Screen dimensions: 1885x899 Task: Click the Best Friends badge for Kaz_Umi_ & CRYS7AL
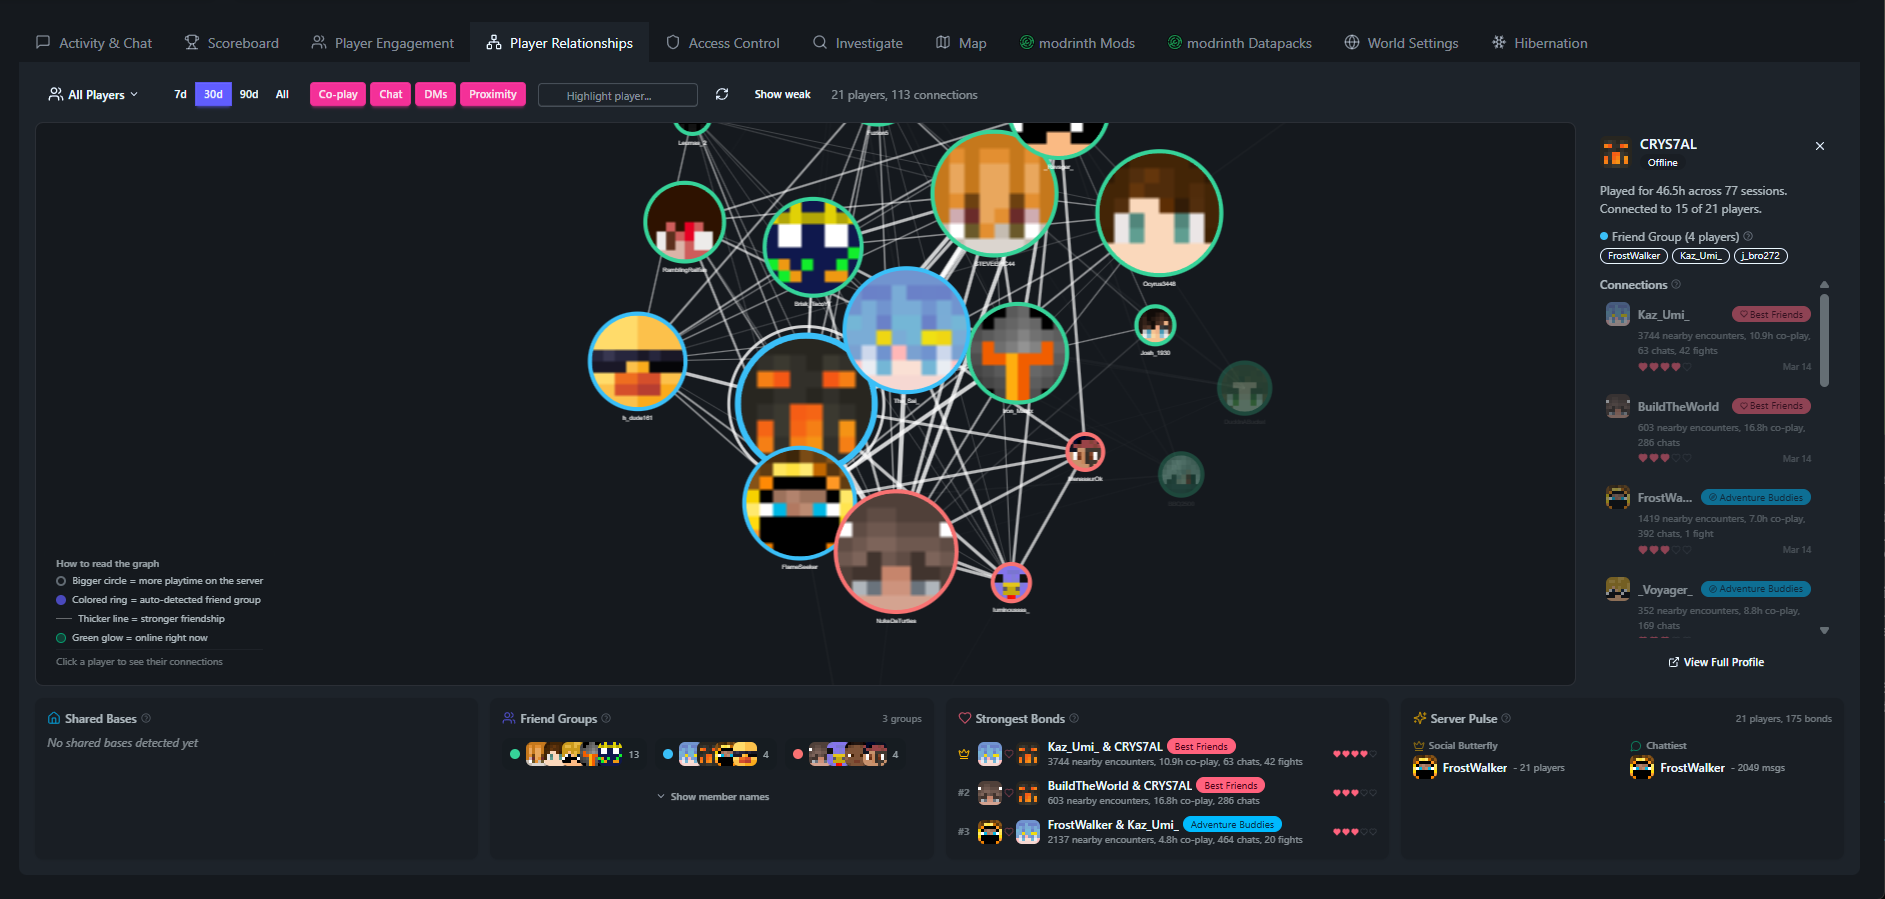point(1201,746)
